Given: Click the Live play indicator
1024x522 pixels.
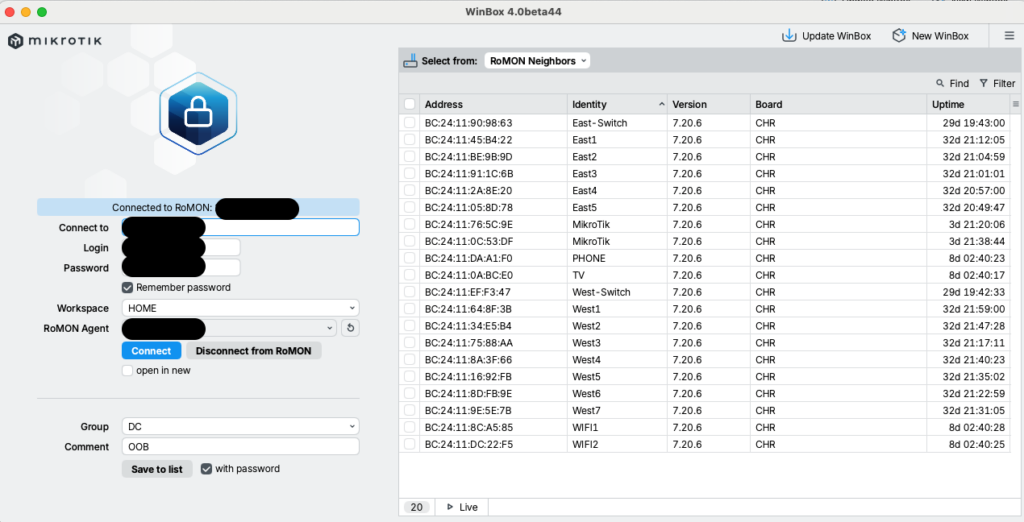Looking at the screenshot, I should click(450, 507).
